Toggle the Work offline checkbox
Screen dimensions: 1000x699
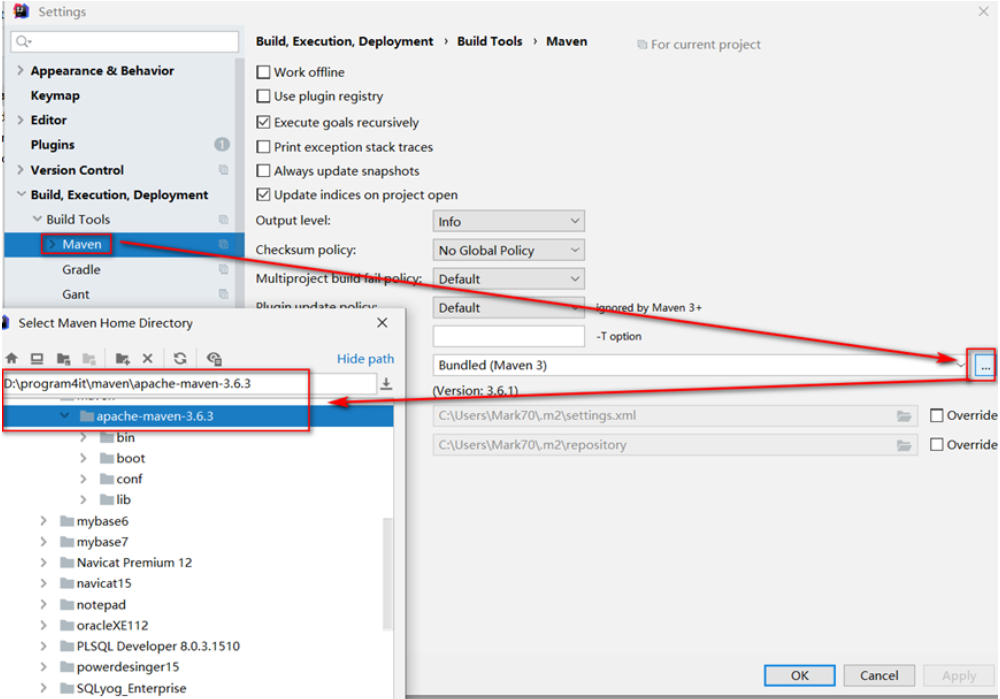point(263,72)
